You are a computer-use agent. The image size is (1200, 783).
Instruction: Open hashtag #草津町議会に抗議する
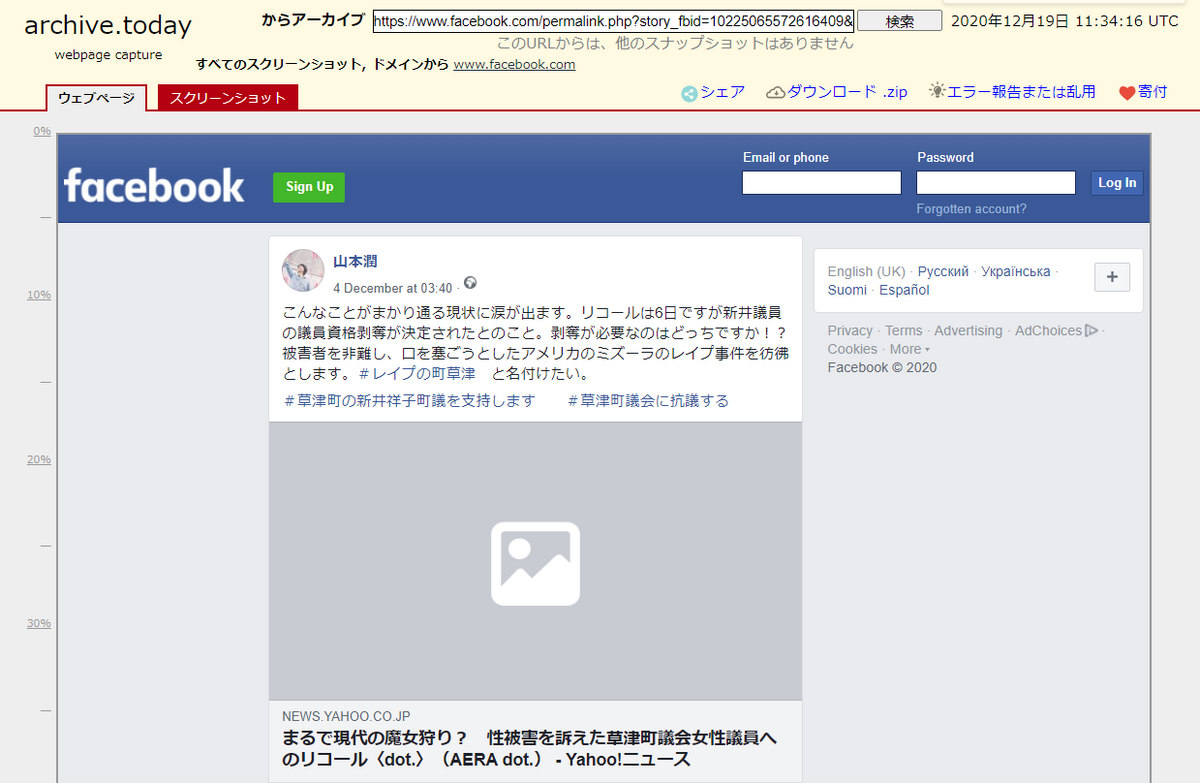point(648,400)
